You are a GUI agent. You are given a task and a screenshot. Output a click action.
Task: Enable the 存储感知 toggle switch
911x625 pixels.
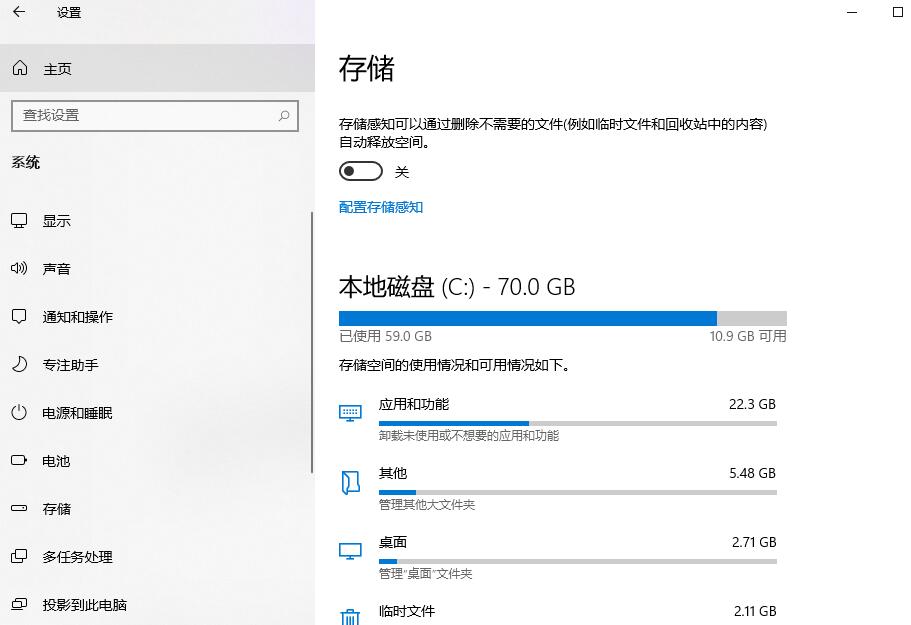pos(360,171)
